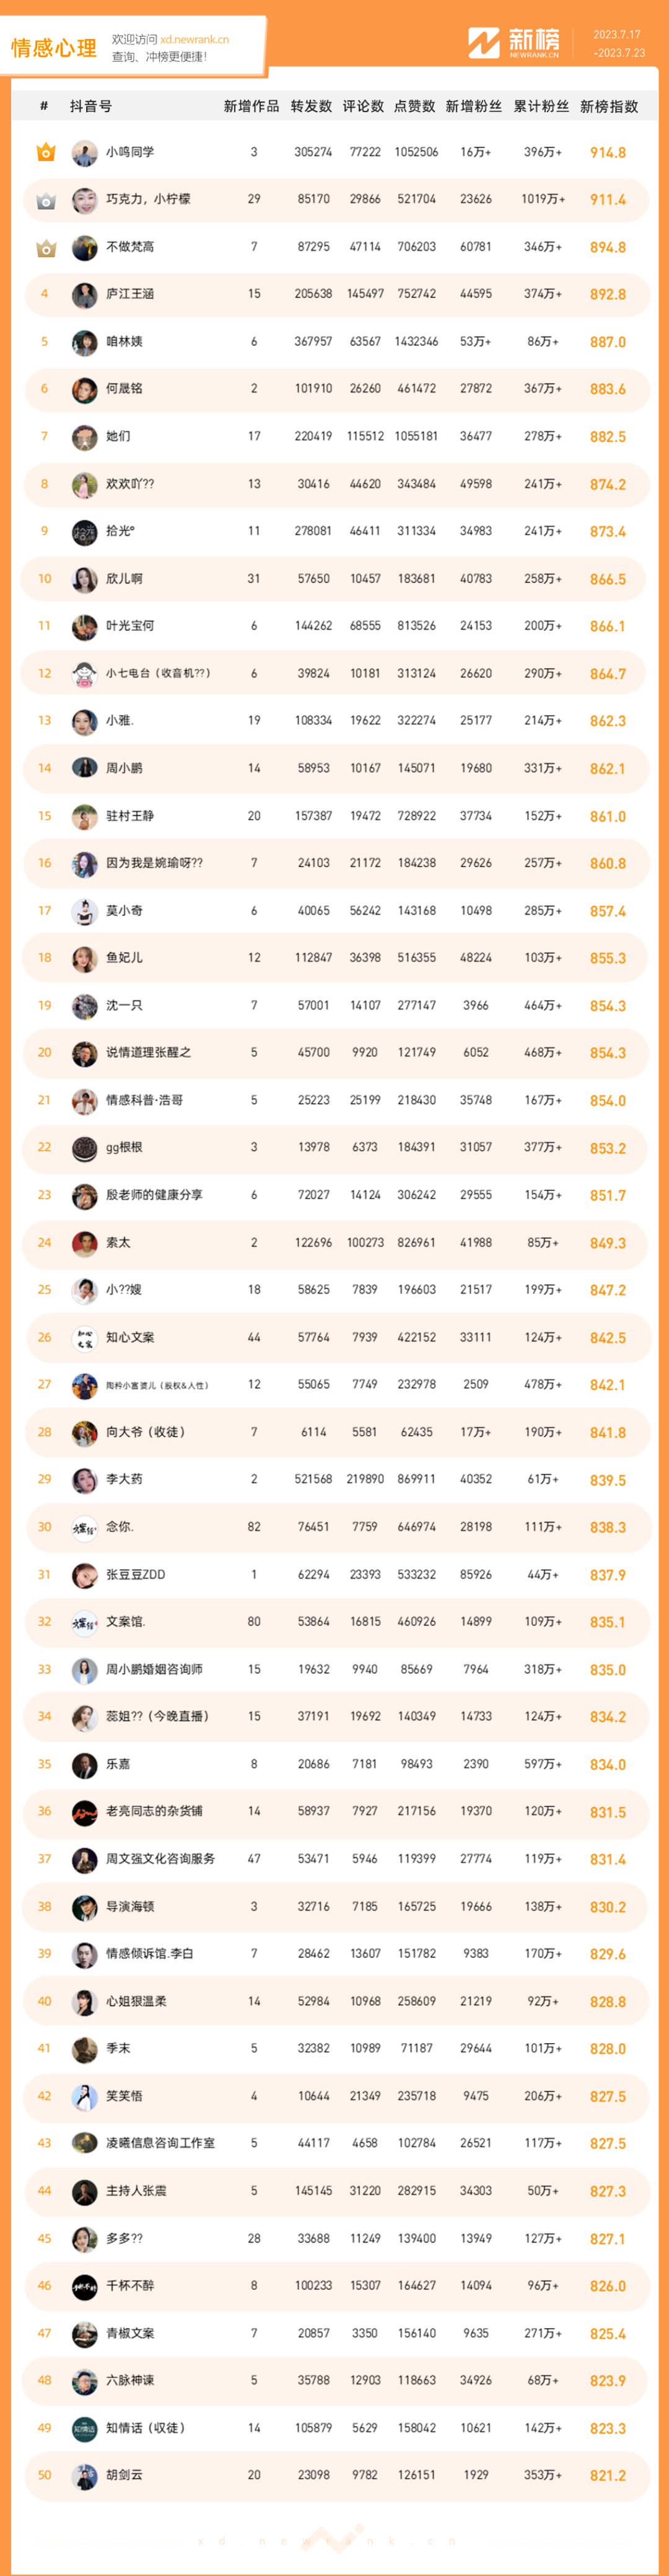Select the row for 胡剑云
Viewport: 669px width, 2576px height.
(335, 2475)
